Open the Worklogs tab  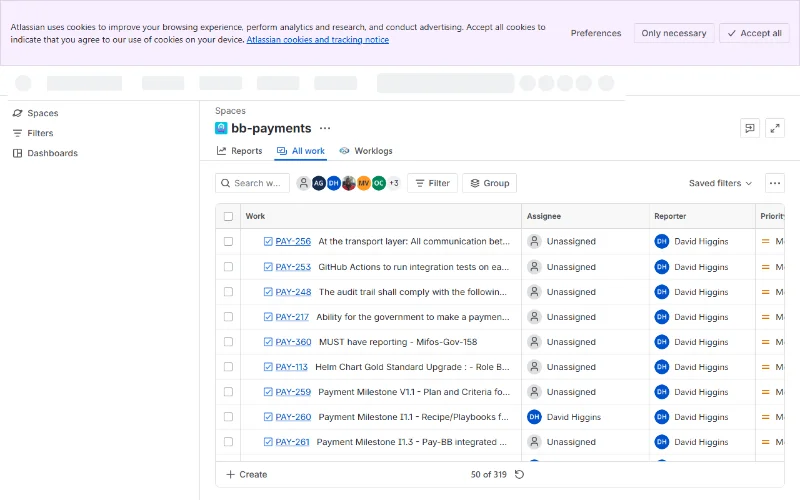[366, 151]
